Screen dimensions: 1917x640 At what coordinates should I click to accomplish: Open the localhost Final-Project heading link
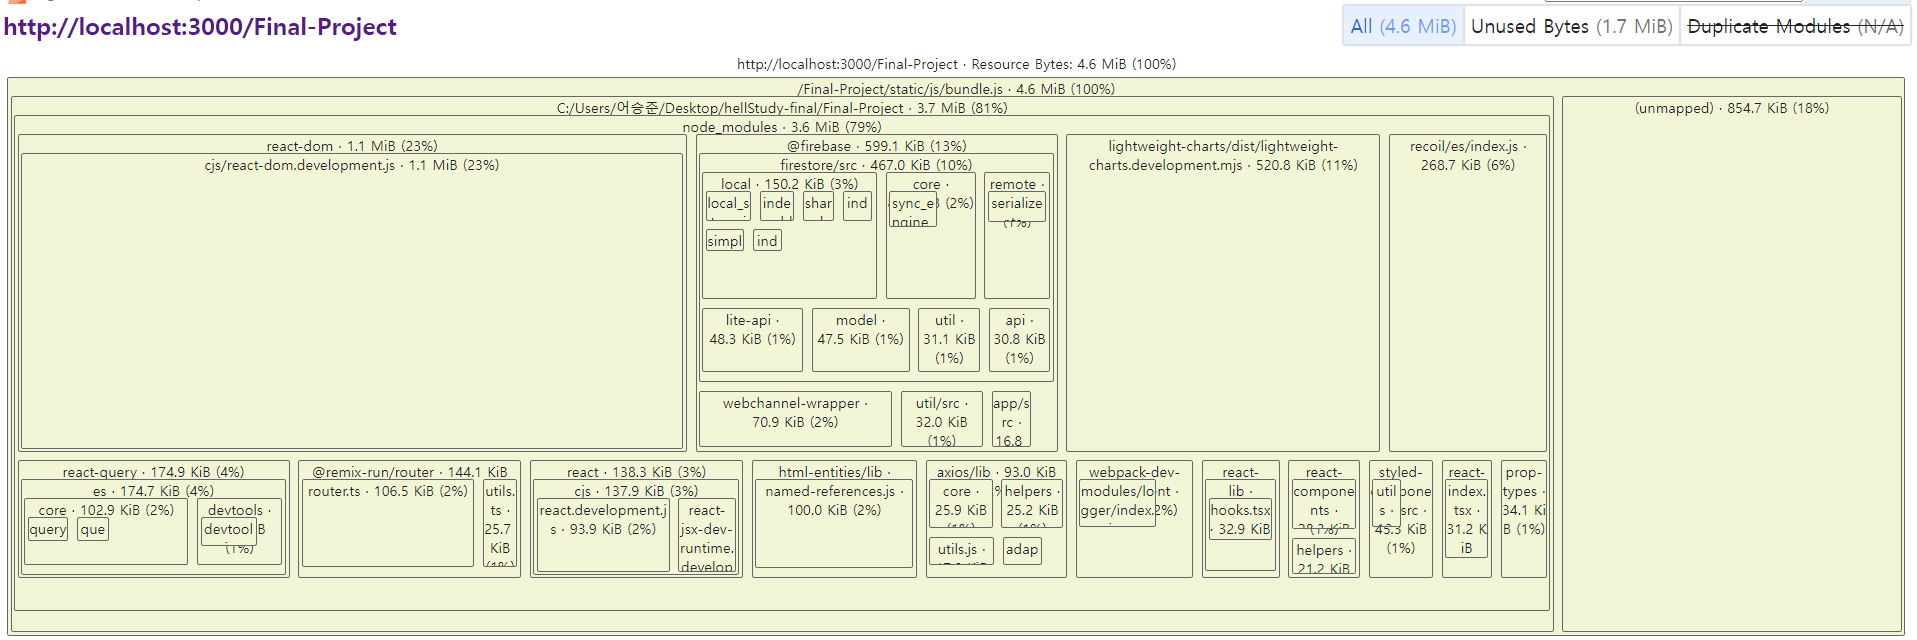pos(200,27)
